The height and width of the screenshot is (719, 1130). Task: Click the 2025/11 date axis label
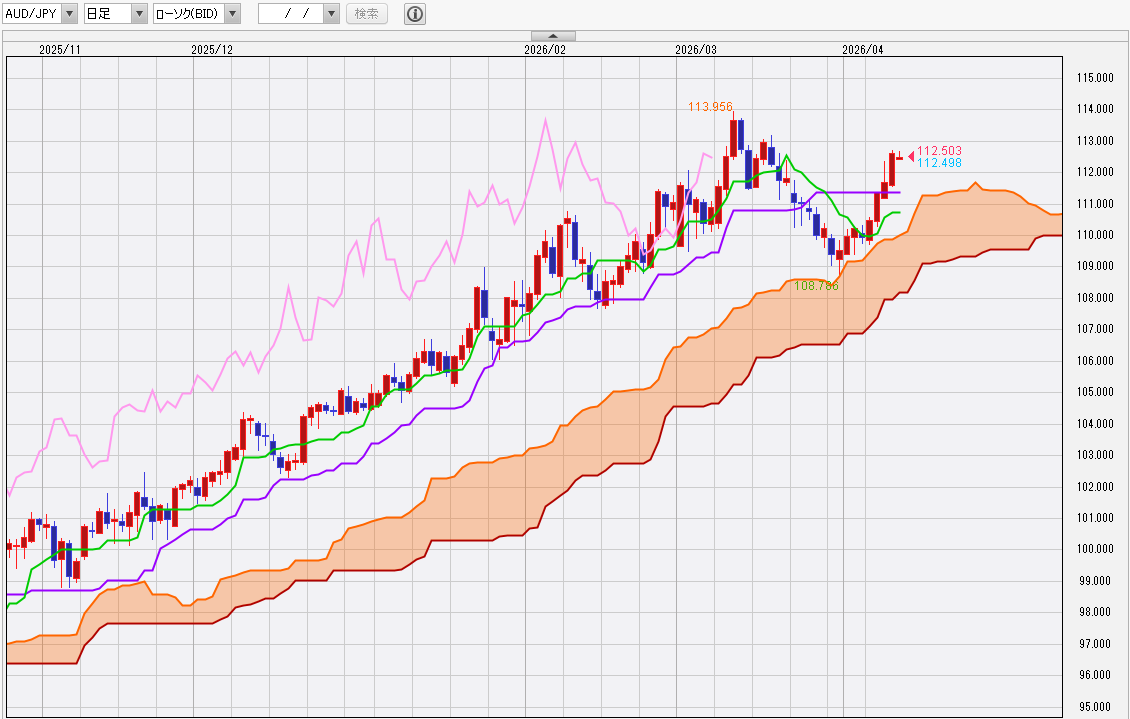pyautogui.click(x=60, y=49)
